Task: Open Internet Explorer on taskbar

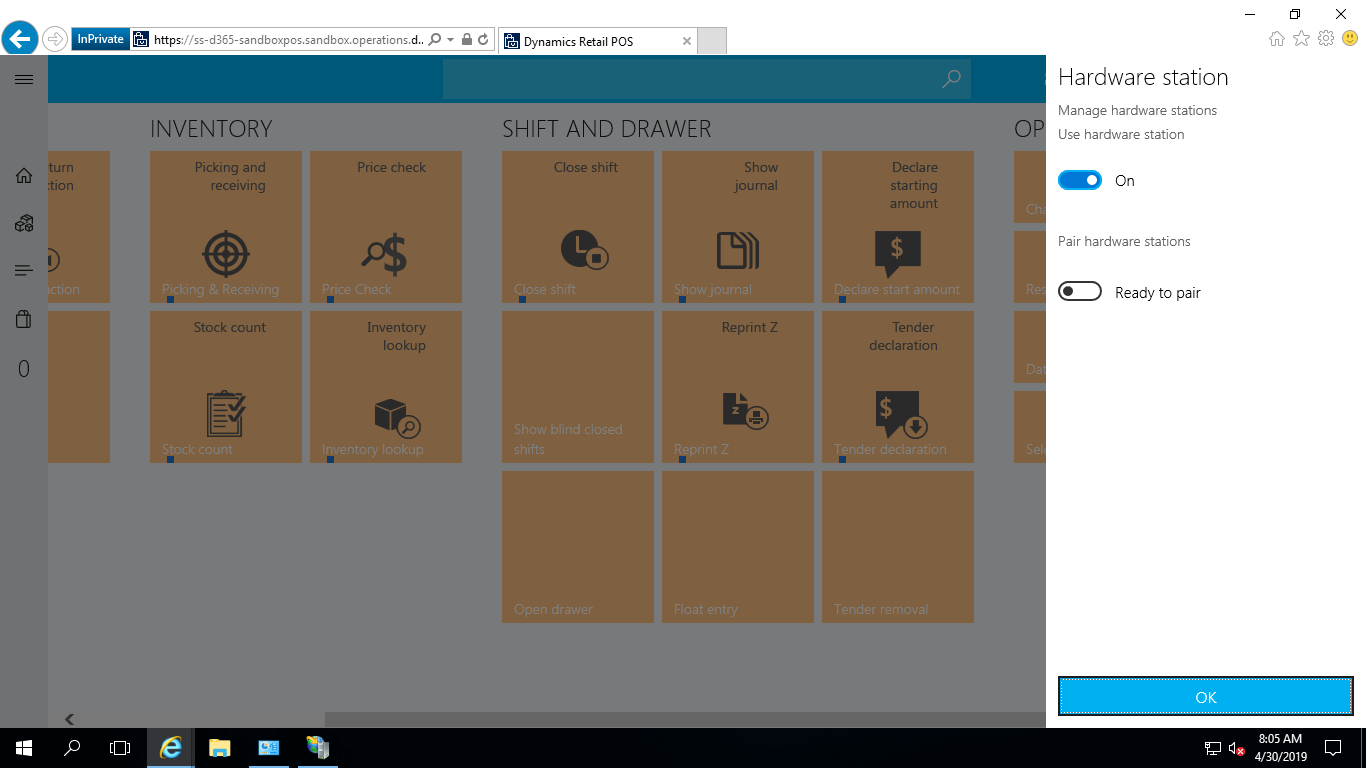Action: 171,748
